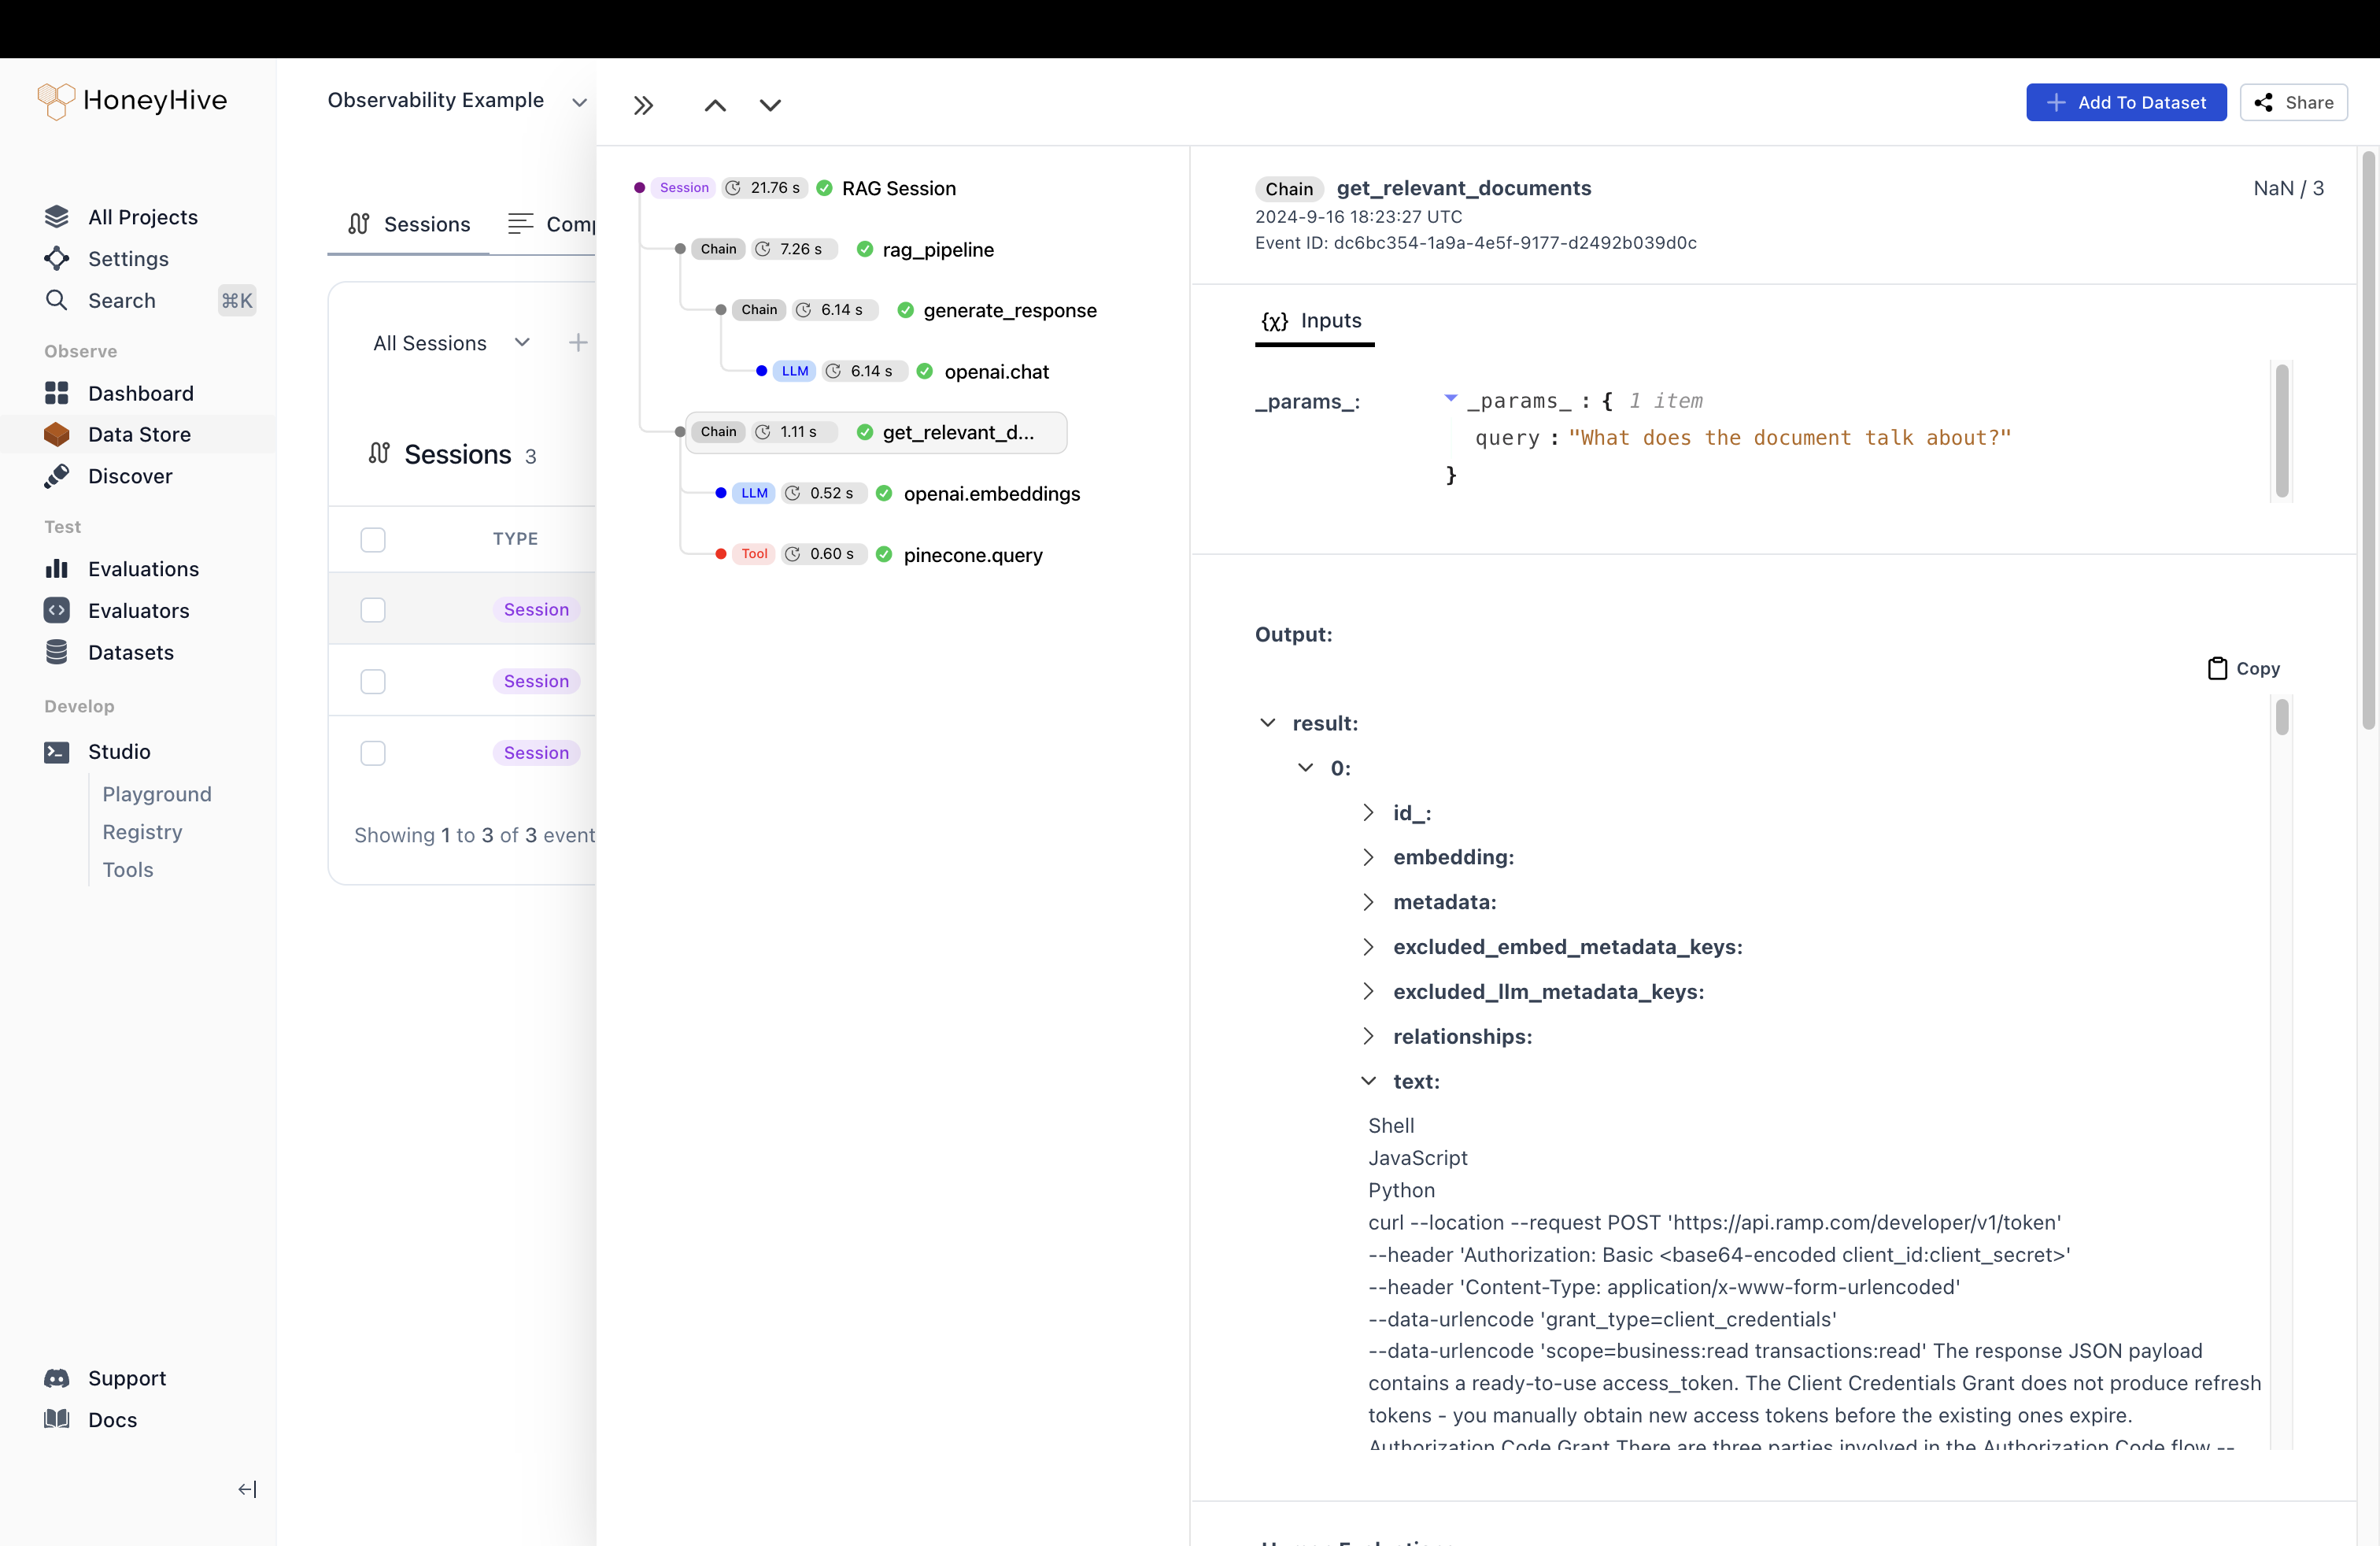2380x1546 pixels.
Task: Expand the embedding field in output
Action: click(1368, 857)
